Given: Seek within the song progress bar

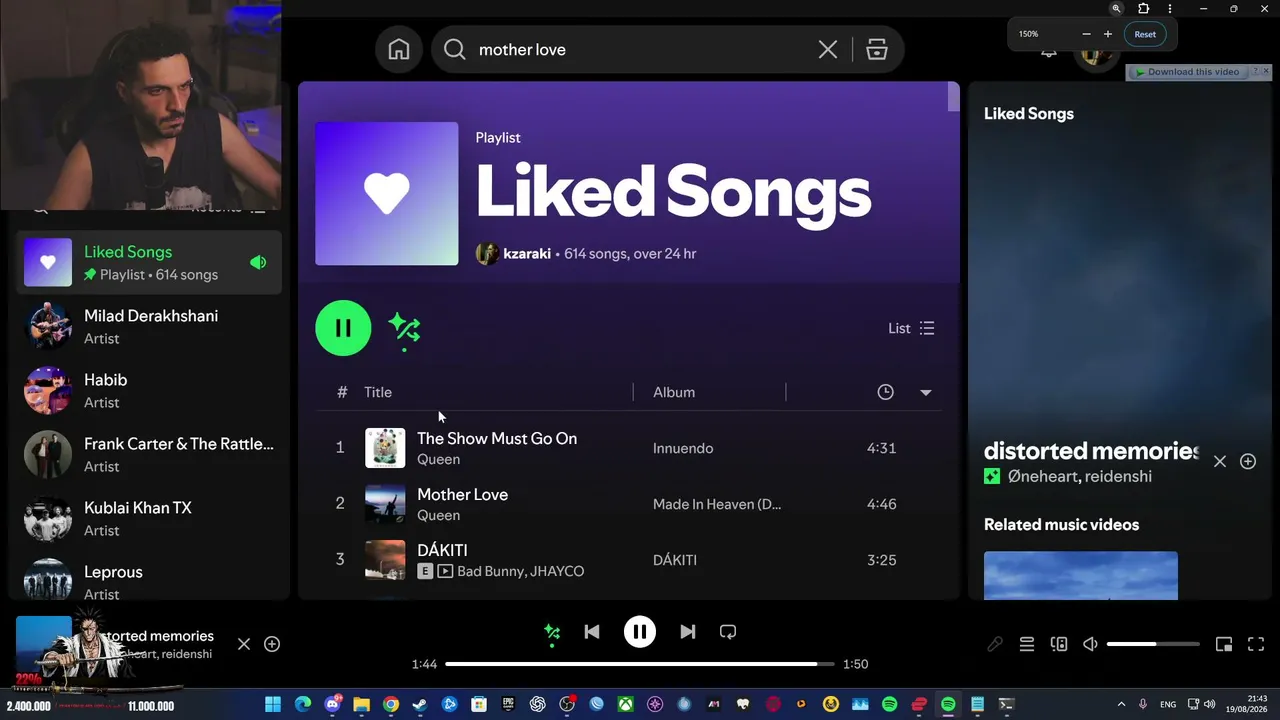Looking at the screenshot, I should point(640,664).
